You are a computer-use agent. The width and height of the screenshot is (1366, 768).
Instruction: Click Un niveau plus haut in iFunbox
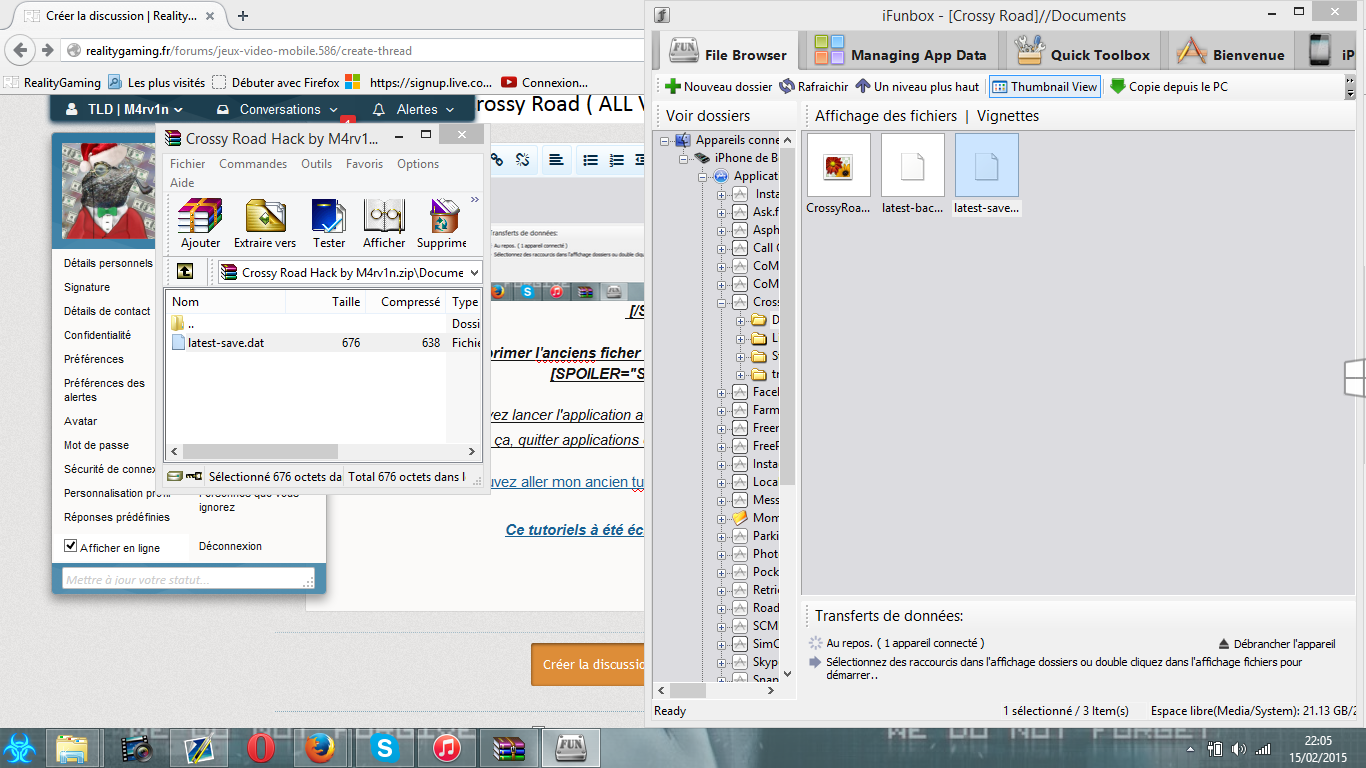tap(917, 87)
